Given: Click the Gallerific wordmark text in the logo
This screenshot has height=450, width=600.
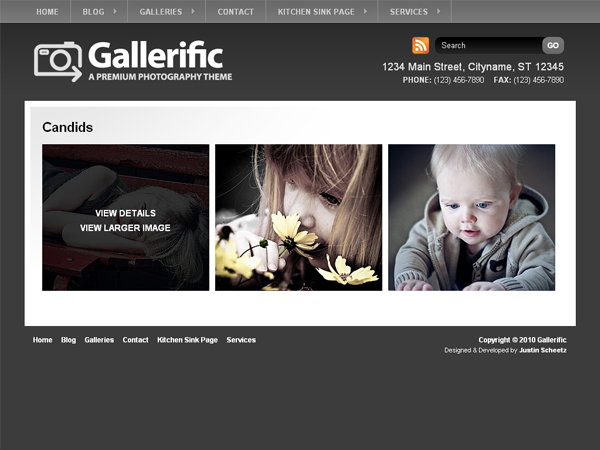Looking at the screenshot, I should coord(156,55).
